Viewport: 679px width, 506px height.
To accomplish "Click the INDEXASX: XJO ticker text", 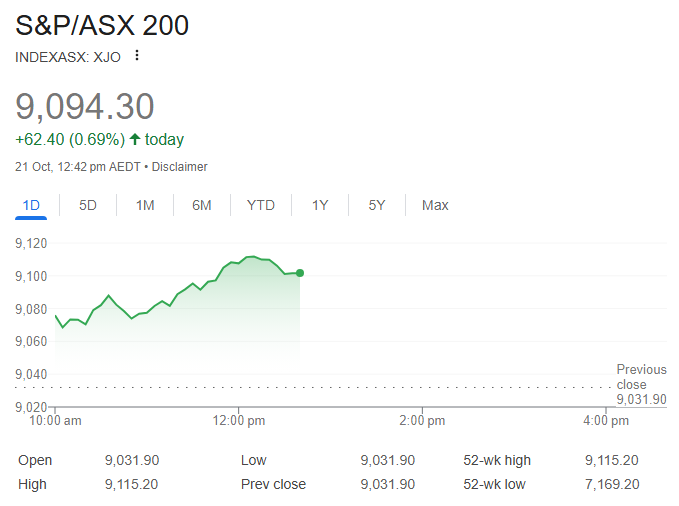I will coord(68,57).
